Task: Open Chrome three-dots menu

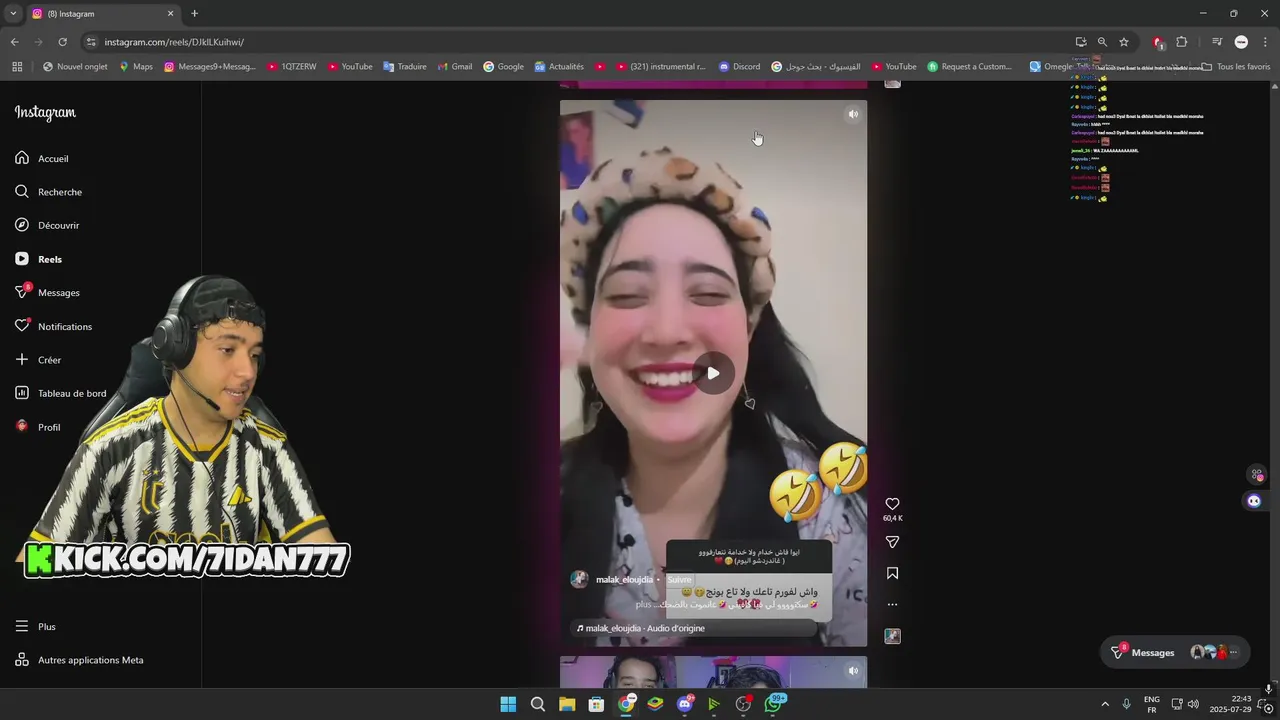Action: tap(1264, 42)
